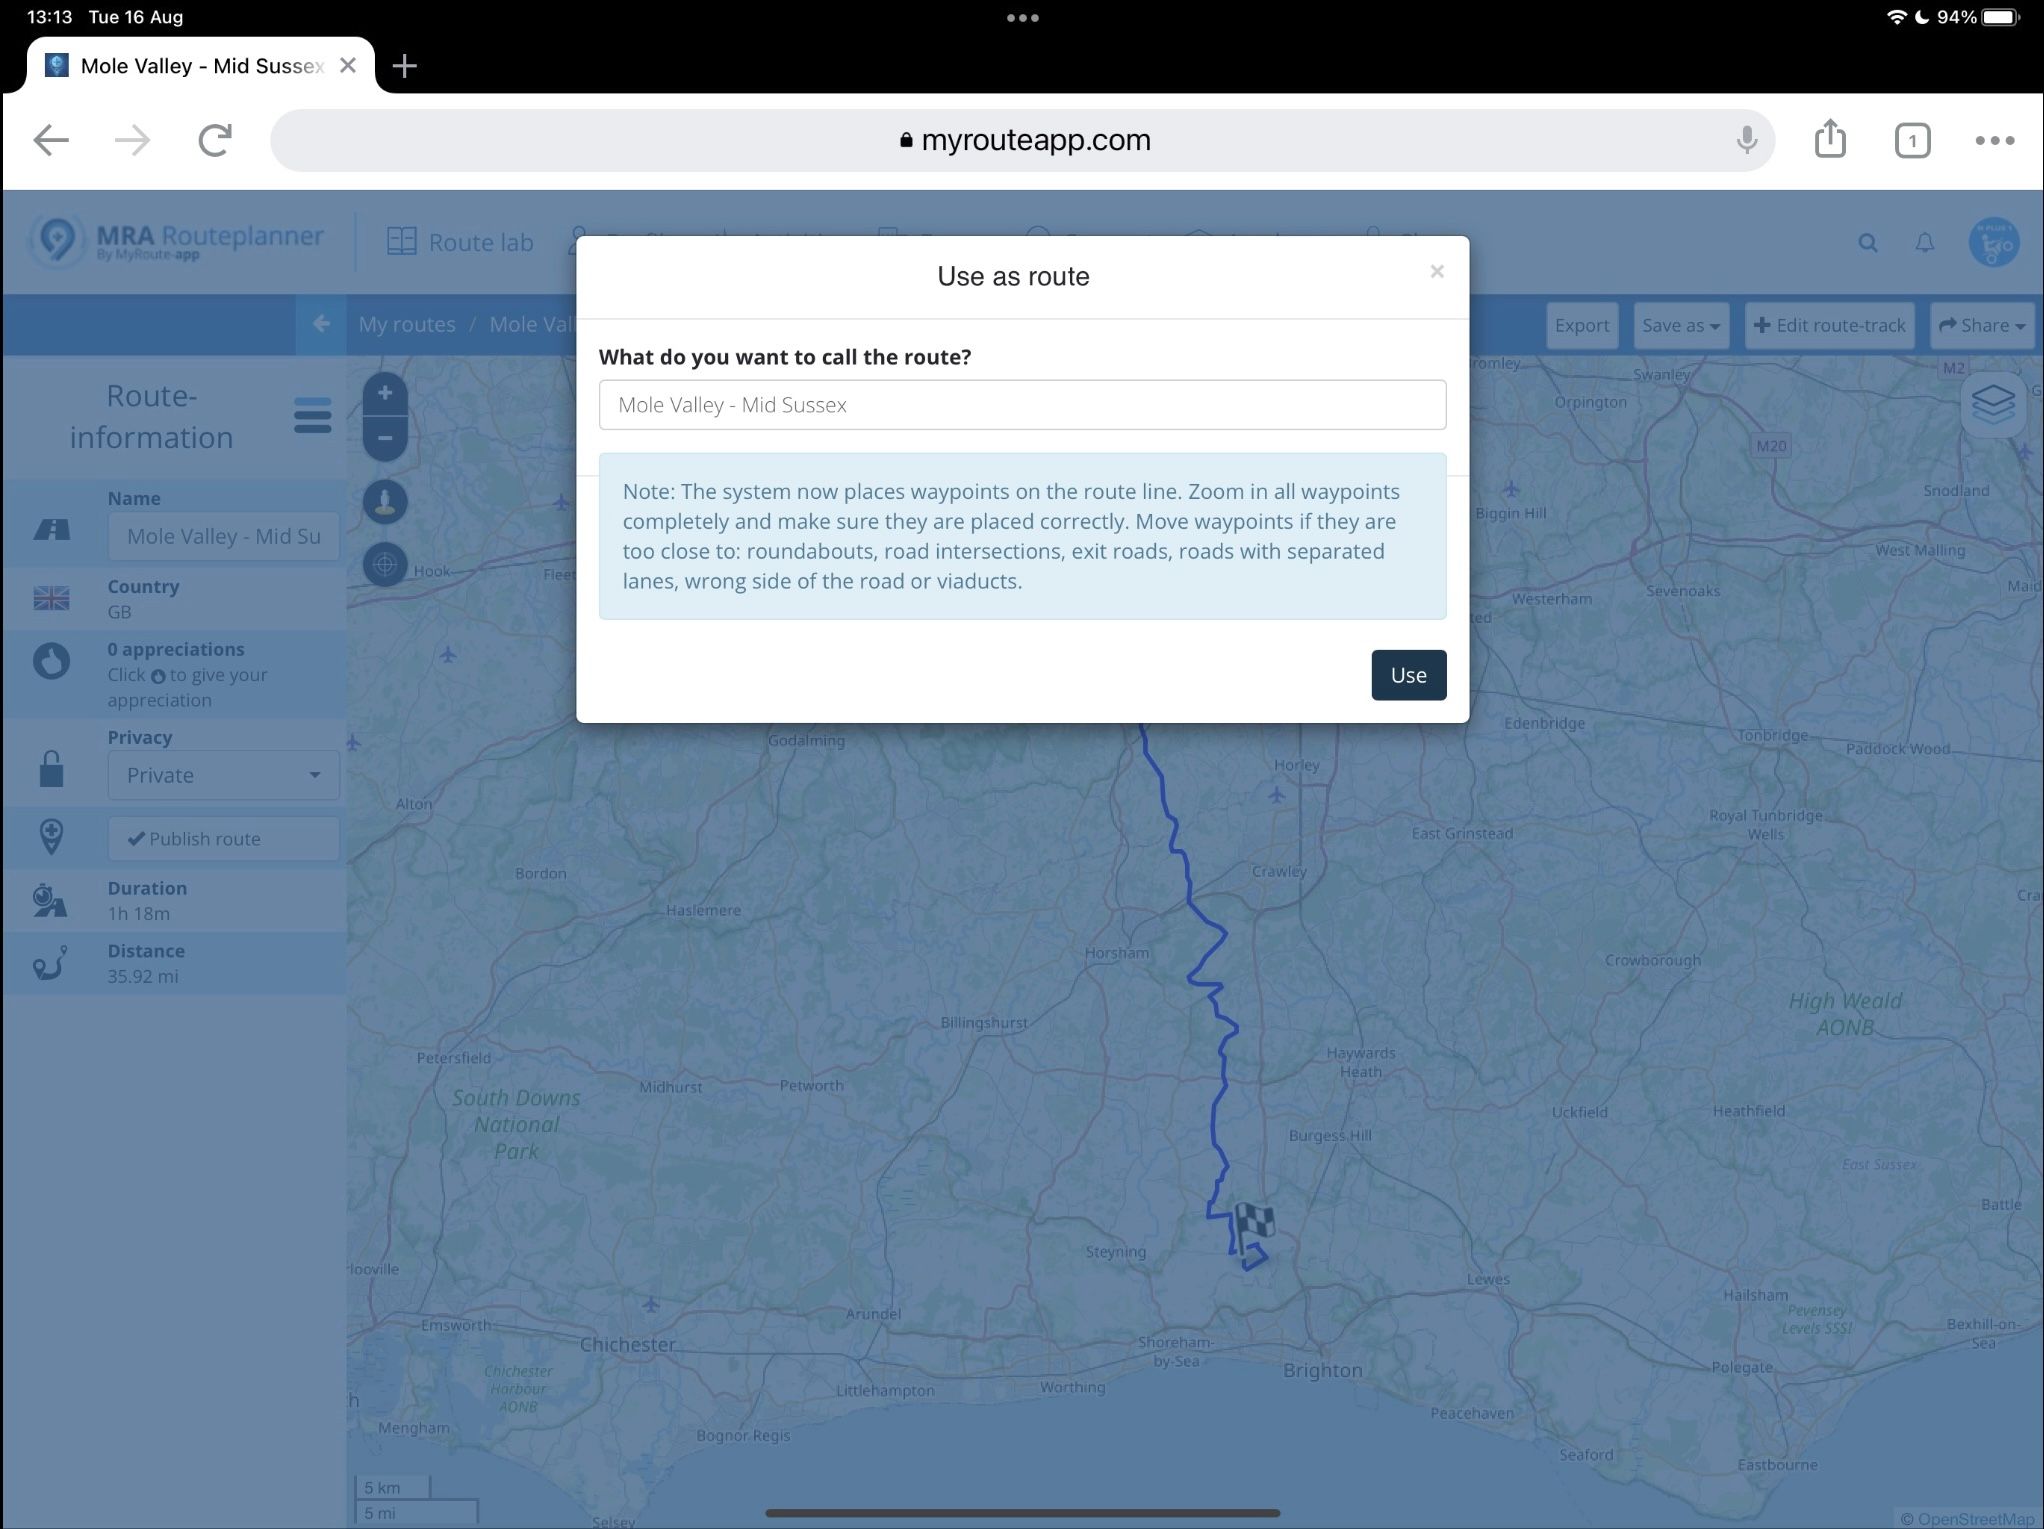The width and height of the screenshot is (2044, 1529).
Task: Click the OpenStreetMap attribution link
Action: [x=1976, y=1519]
